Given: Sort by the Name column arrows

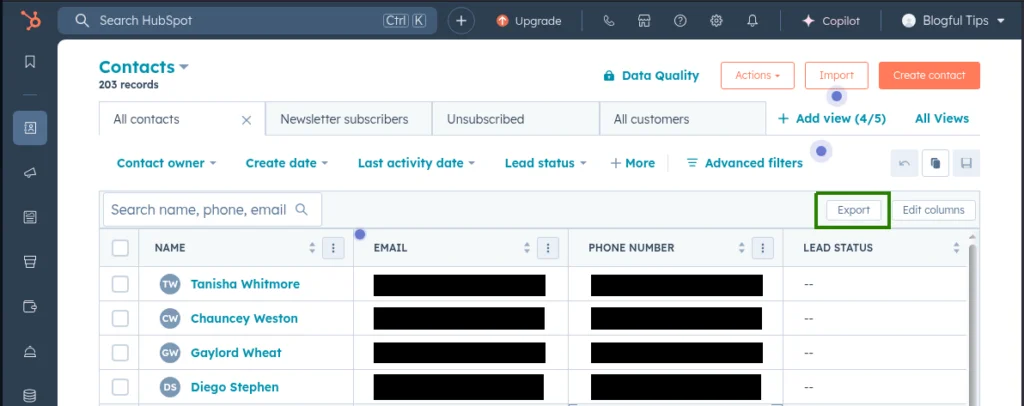Looking at the screenshot, I should (312, 248).
